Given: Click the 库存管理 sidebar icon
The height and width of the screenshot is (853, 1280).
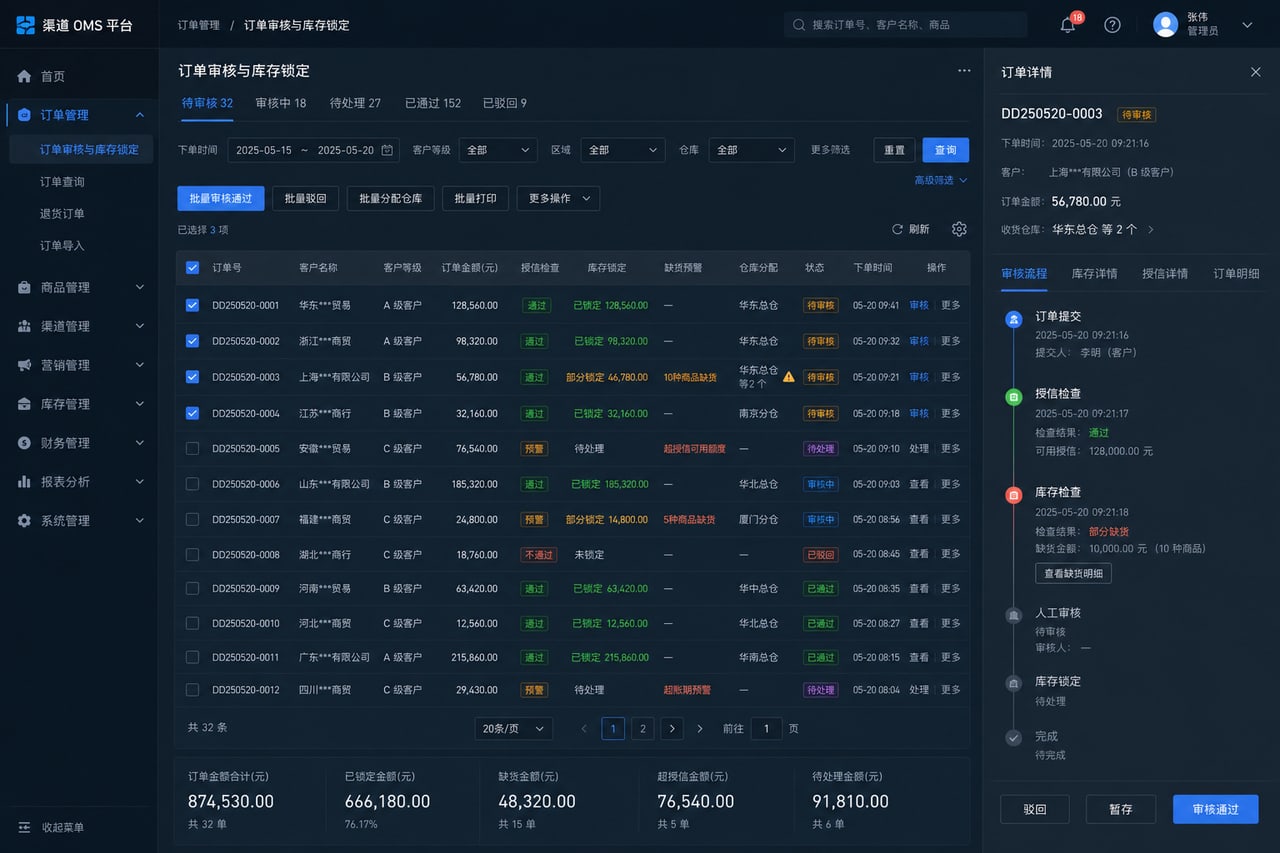Looking at the screenshot, I should [x=25, y=404].
